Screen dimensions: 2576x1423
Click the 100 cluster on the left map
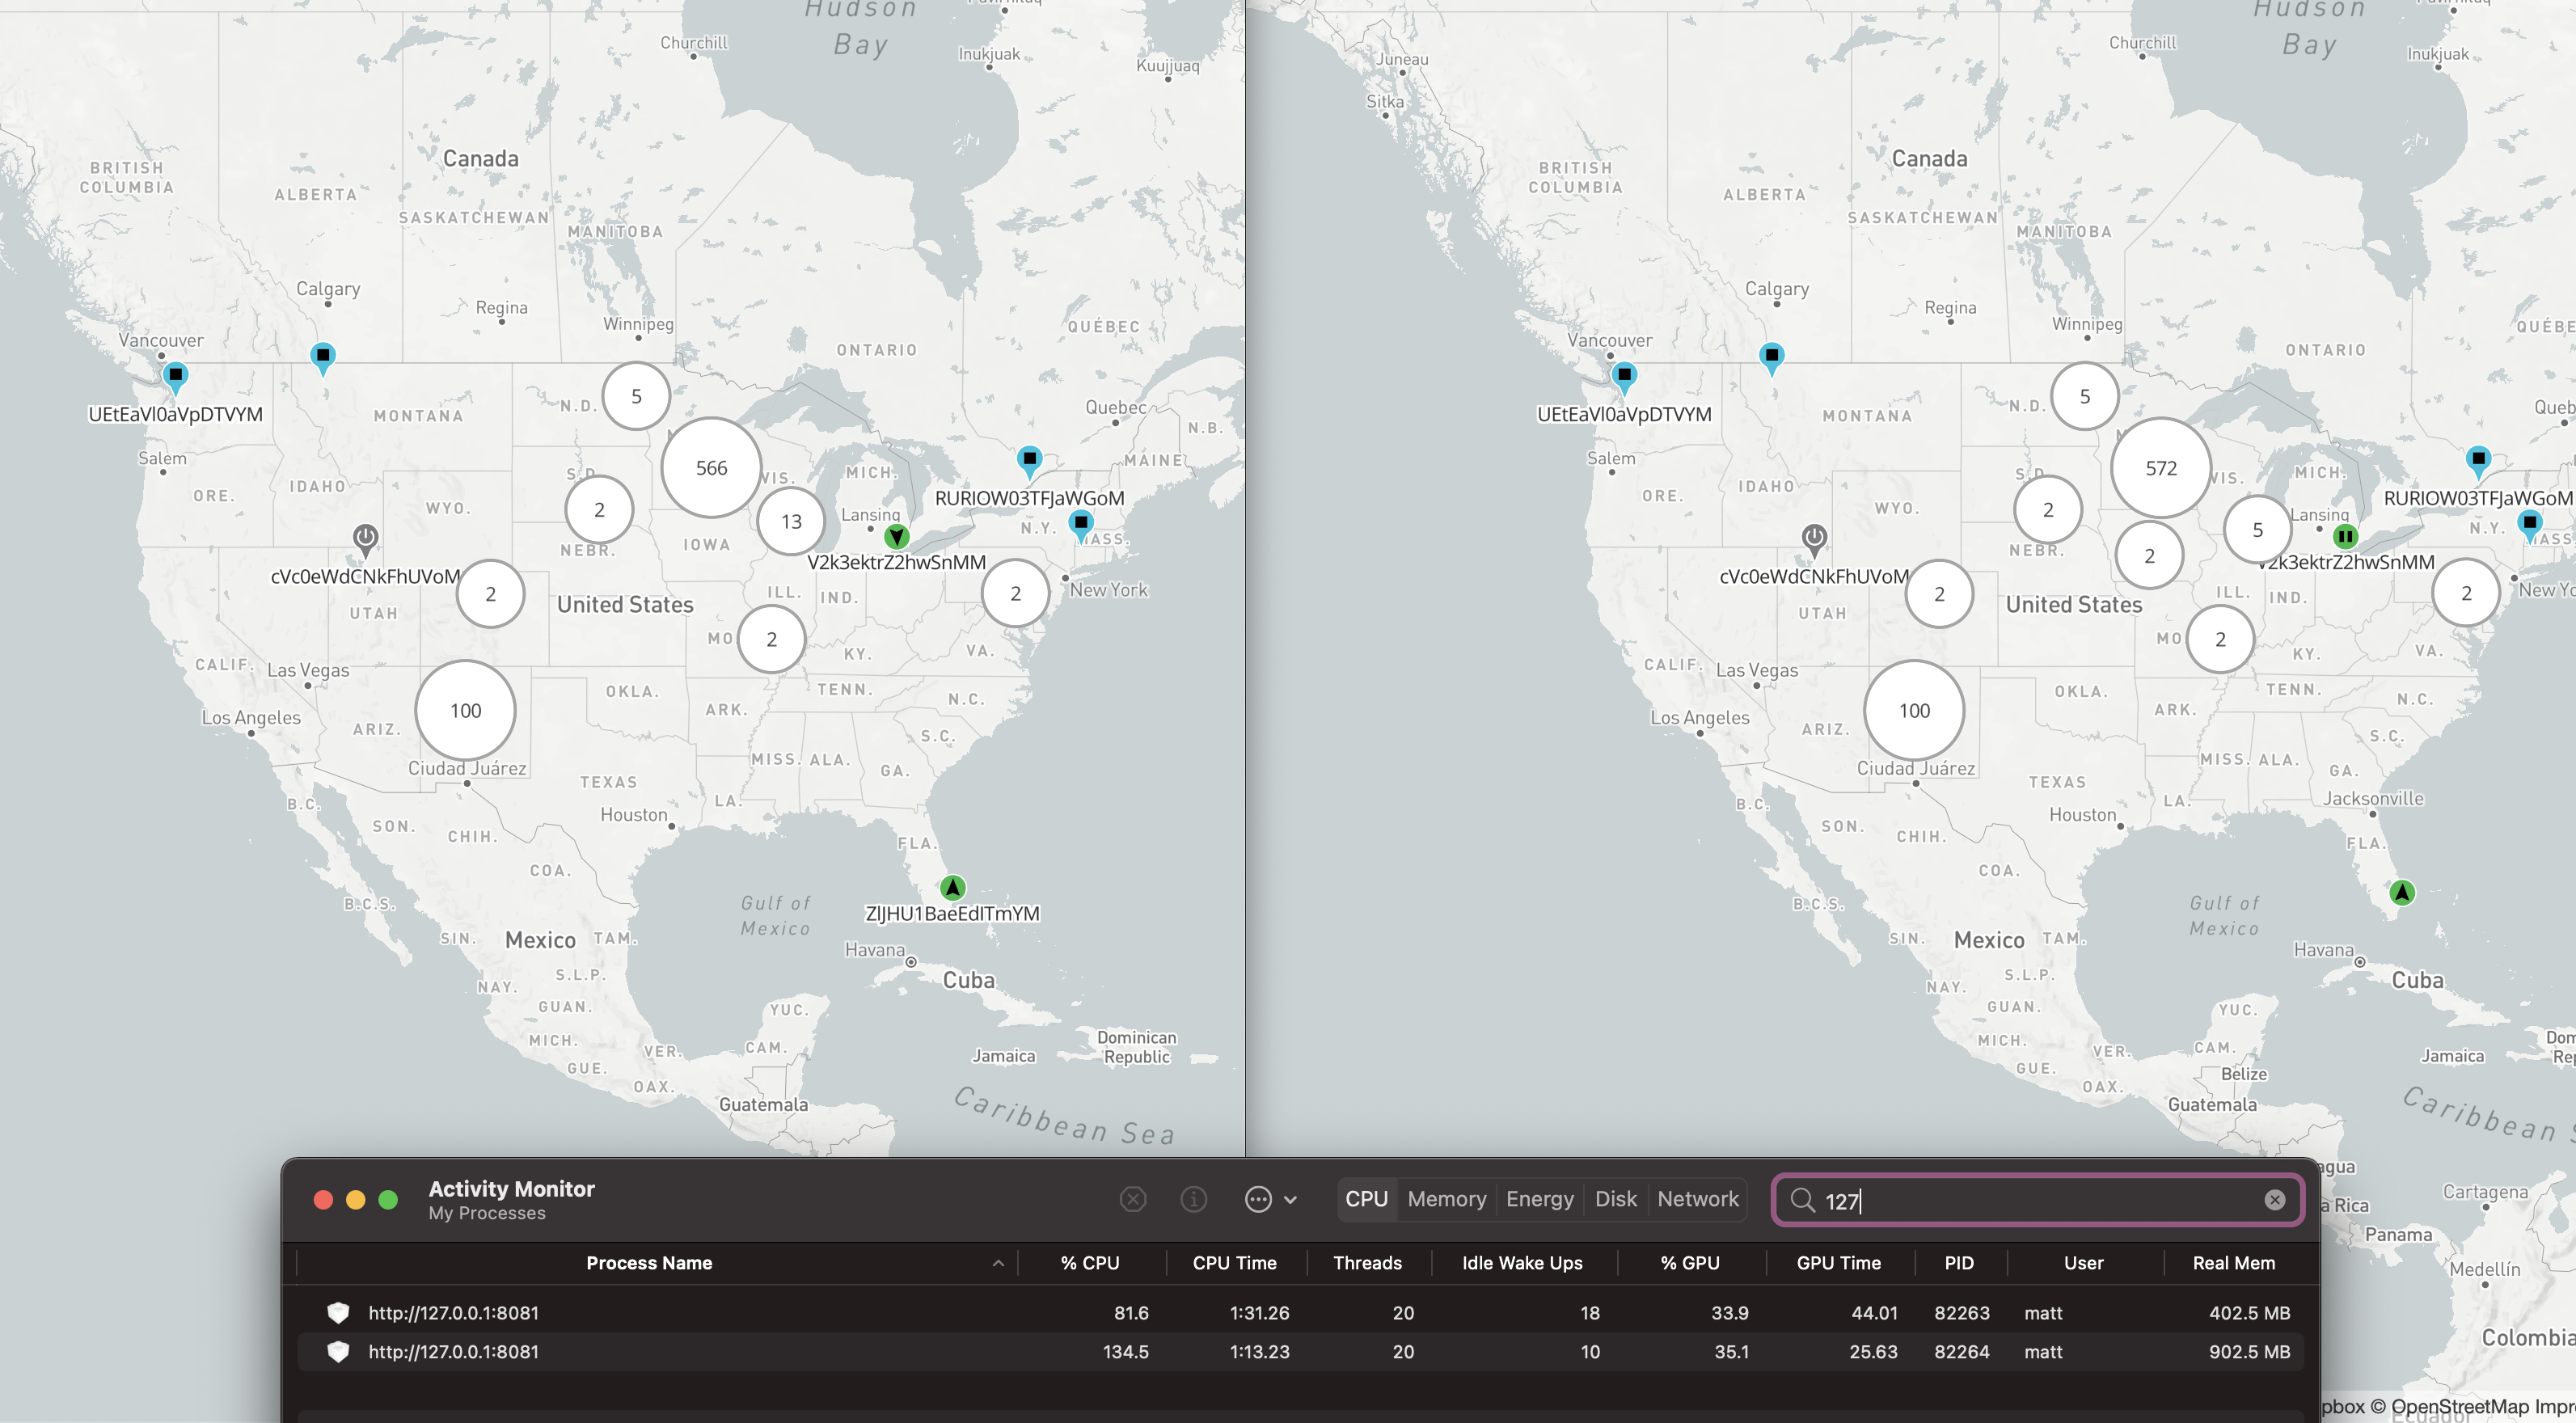tap(465, 711)
